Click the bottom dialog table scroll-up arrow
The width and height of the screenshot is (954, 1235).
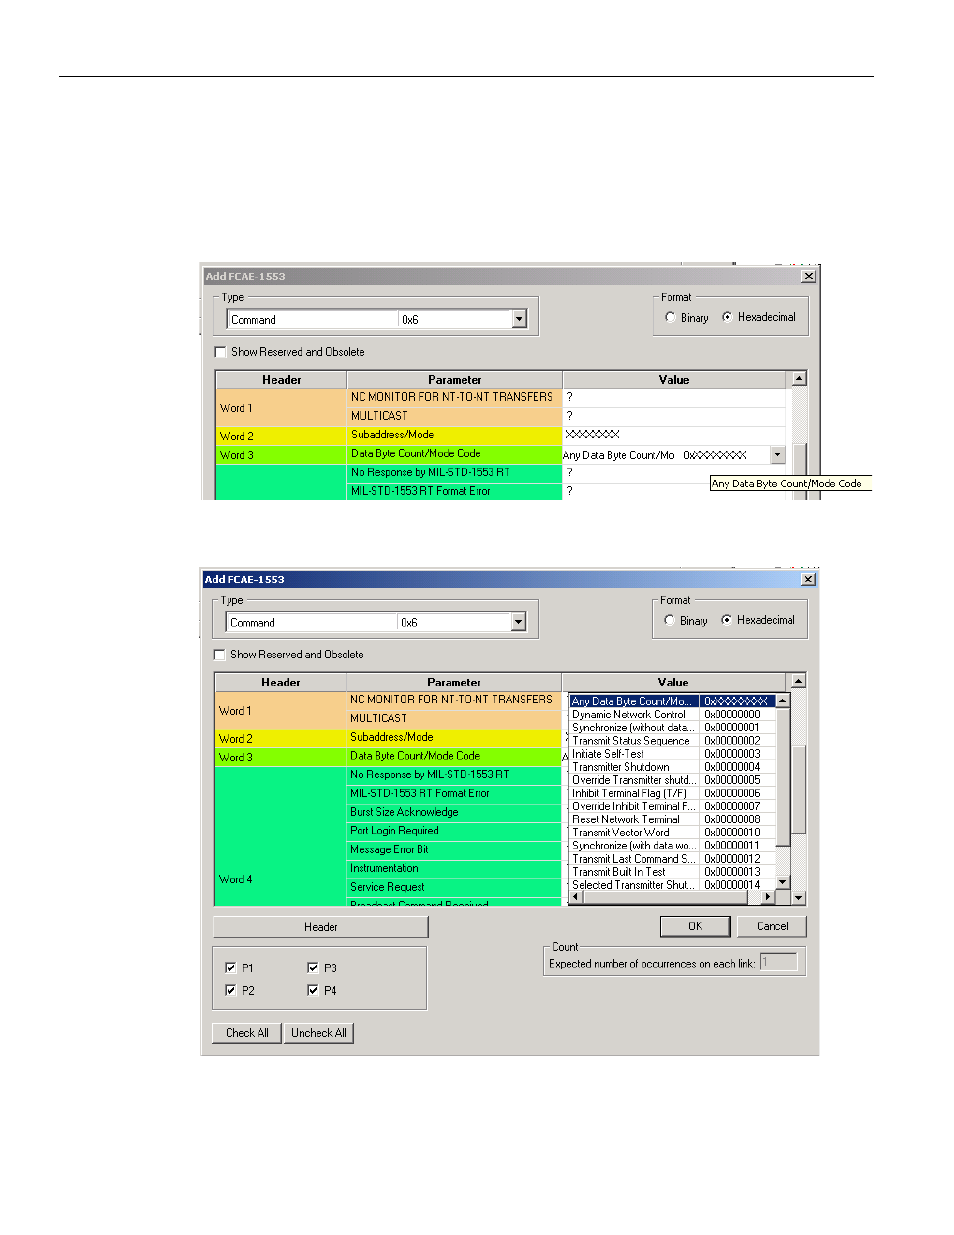pyautogui.click(x=798, y=681)
